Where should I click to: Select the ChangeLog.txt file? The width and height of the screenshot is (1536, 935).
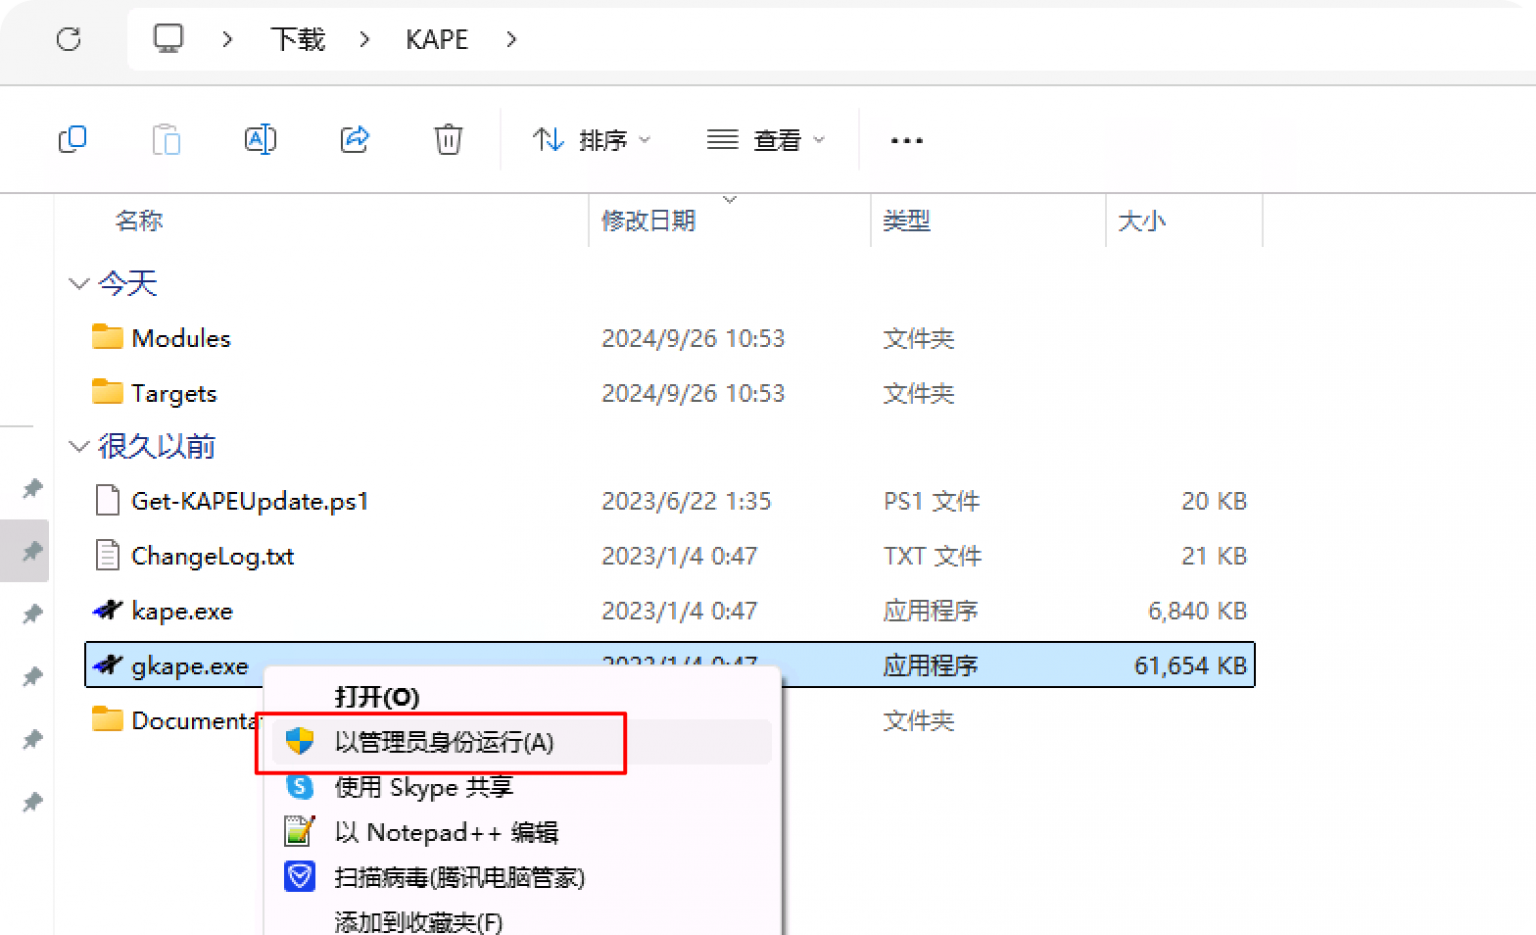(213, 556)
